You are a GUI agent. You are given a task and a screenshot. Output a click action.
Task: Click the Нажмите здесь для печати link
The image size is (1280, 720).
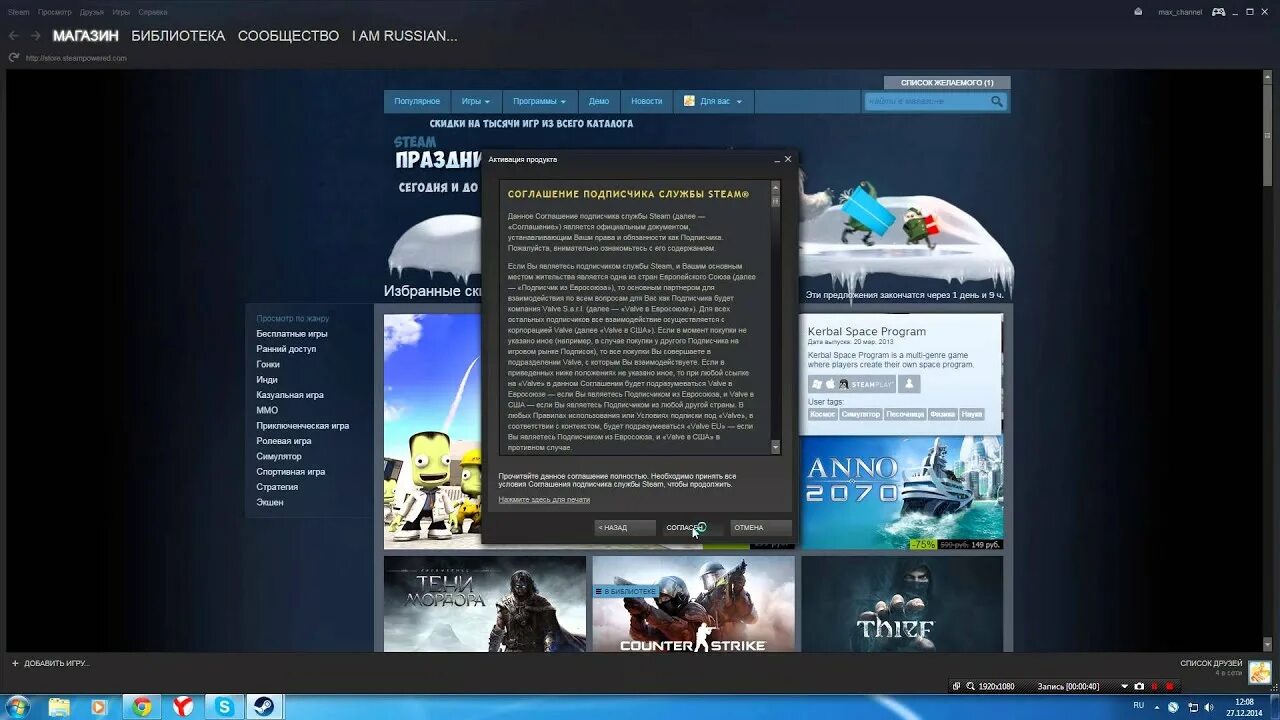(544, 499)
